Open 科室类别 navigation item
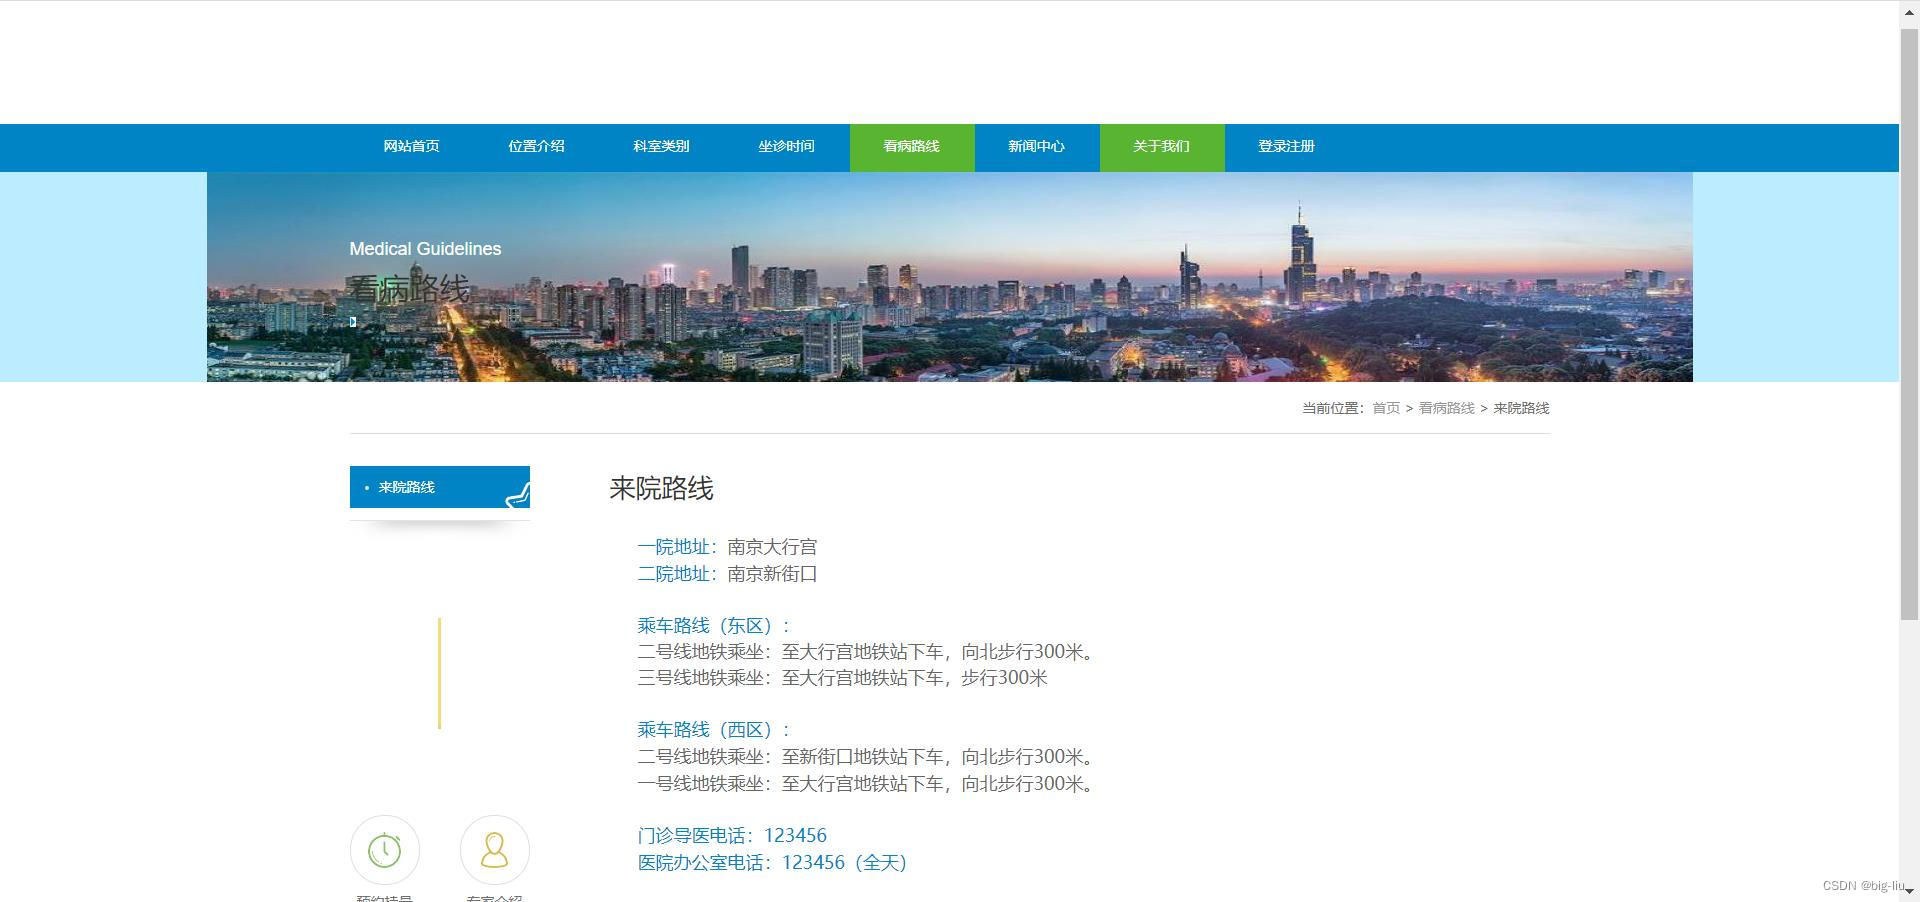The height and width of the screenshot is (902, 1920). 661,147
